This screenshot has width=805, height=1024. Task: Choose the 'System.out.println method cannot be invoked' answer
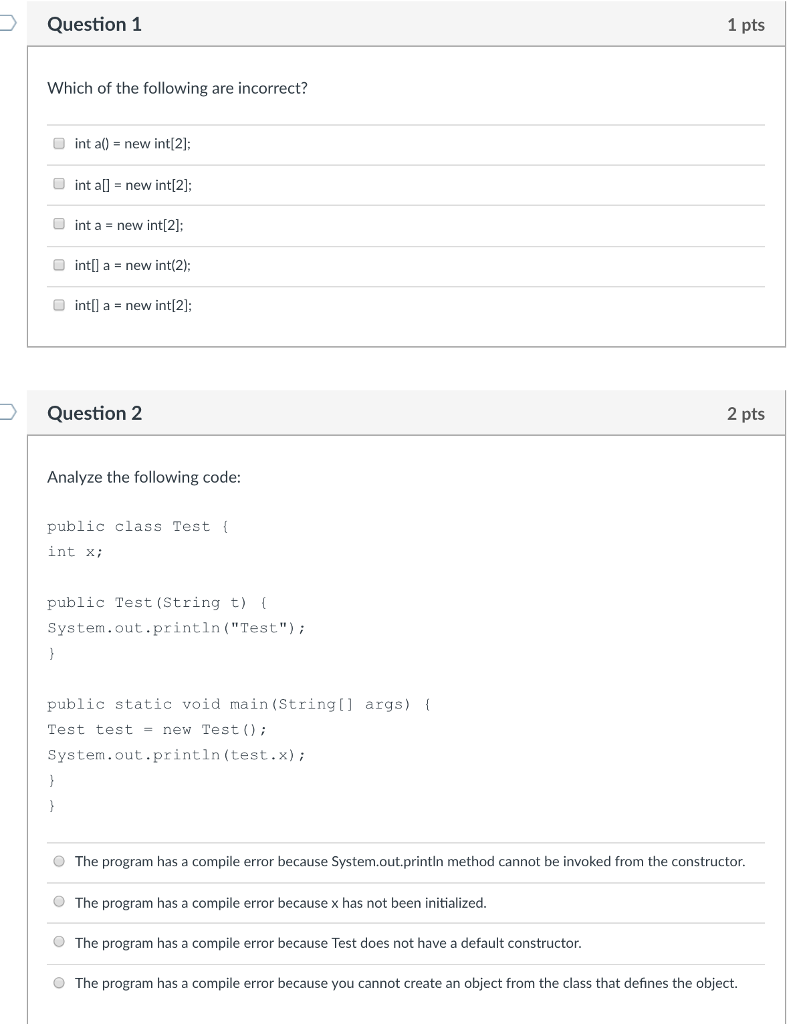pos(60,861)
